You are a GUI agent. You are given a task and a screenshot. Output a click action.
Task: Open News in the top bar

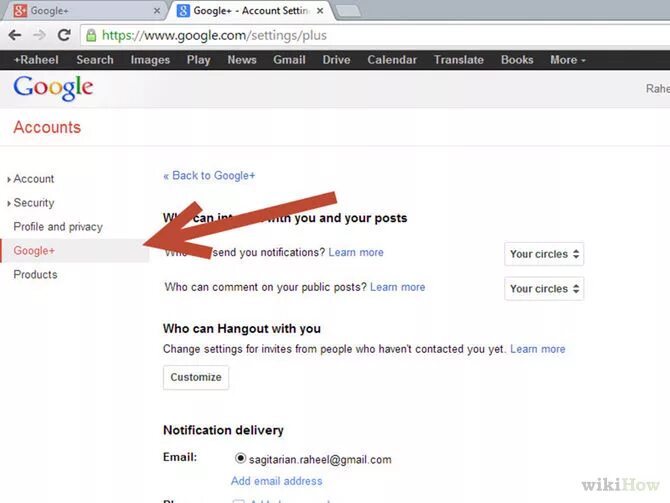pos(242,60)
